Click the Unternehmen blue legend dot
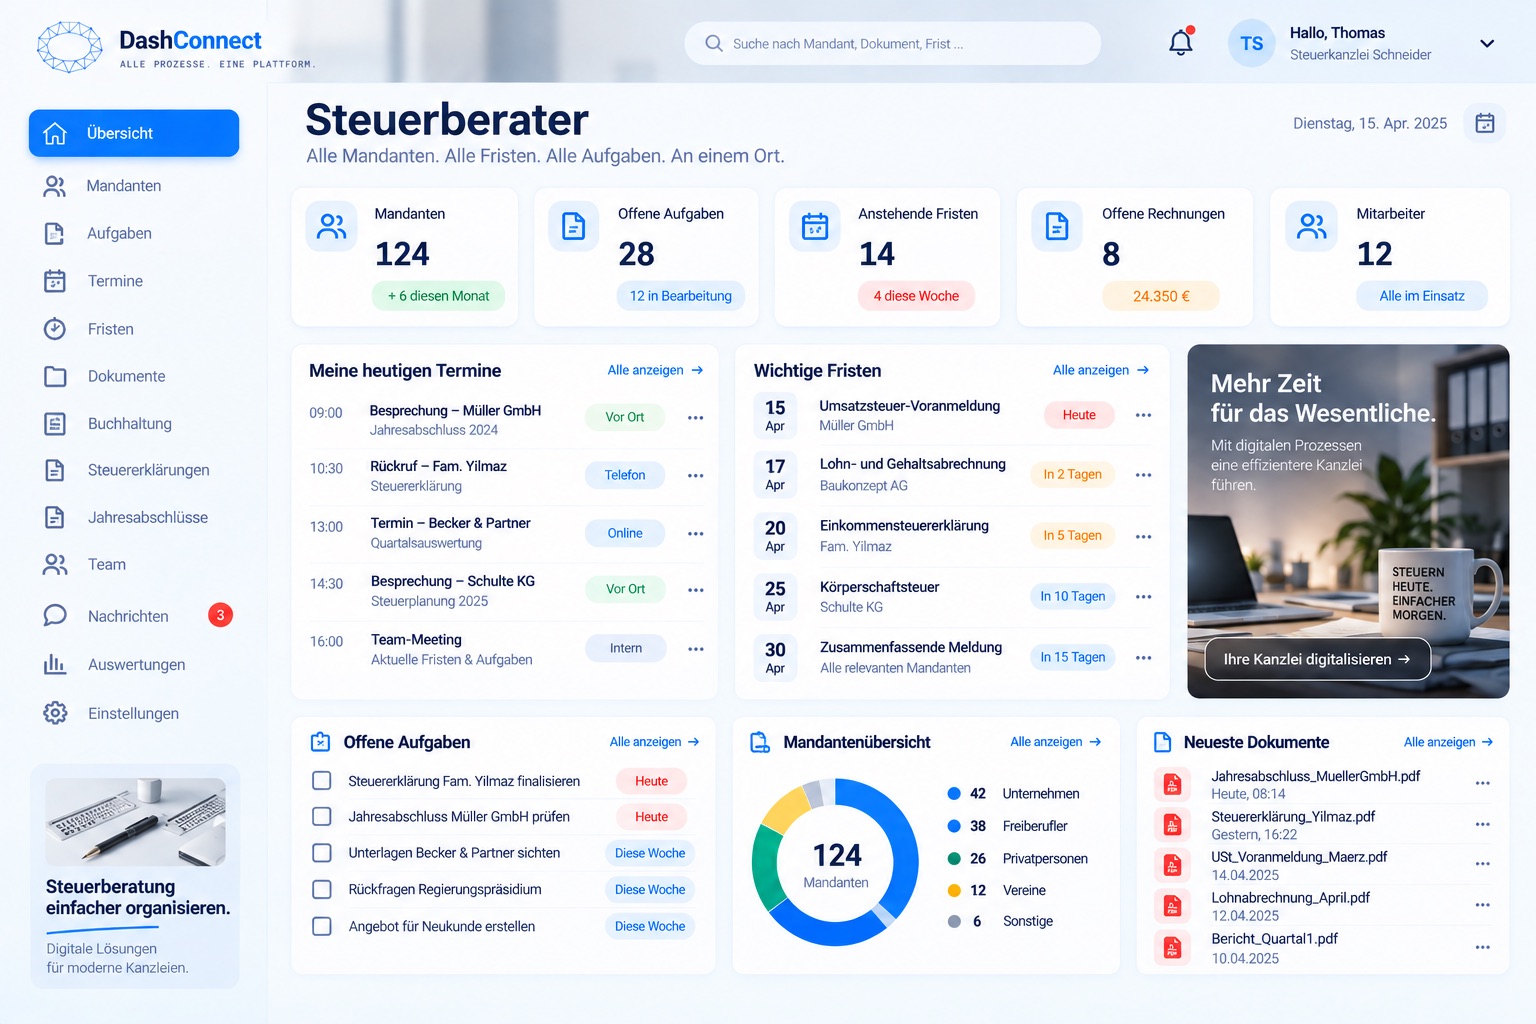This screenshot has height=1024, width=1536. click(x=954, y=794)
